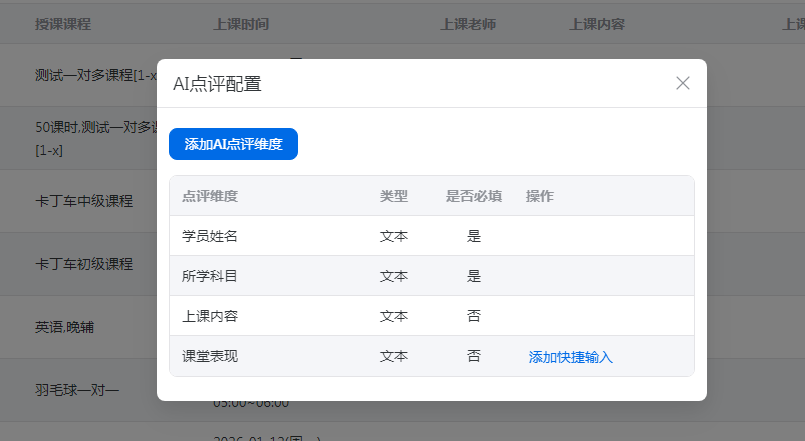This screenshot has width=805, height=441.
Task: Close the AI点评配置 dialog
Action: click(683, 83)
